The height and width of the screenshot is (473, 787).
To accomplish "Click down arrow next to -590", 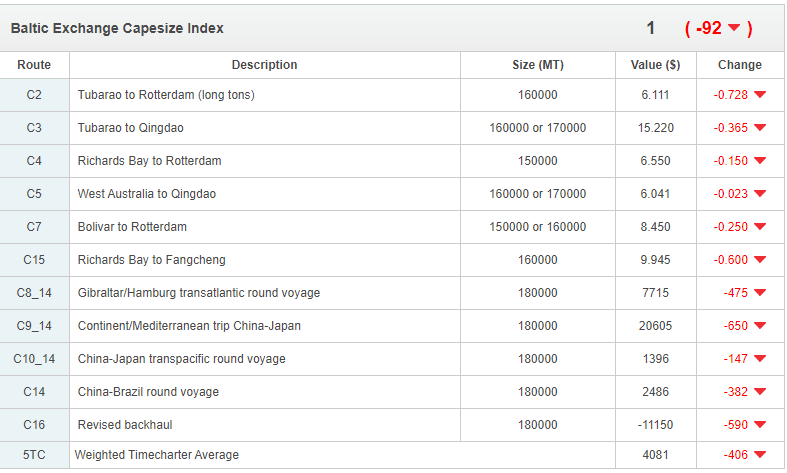I will tap(760, 424).
